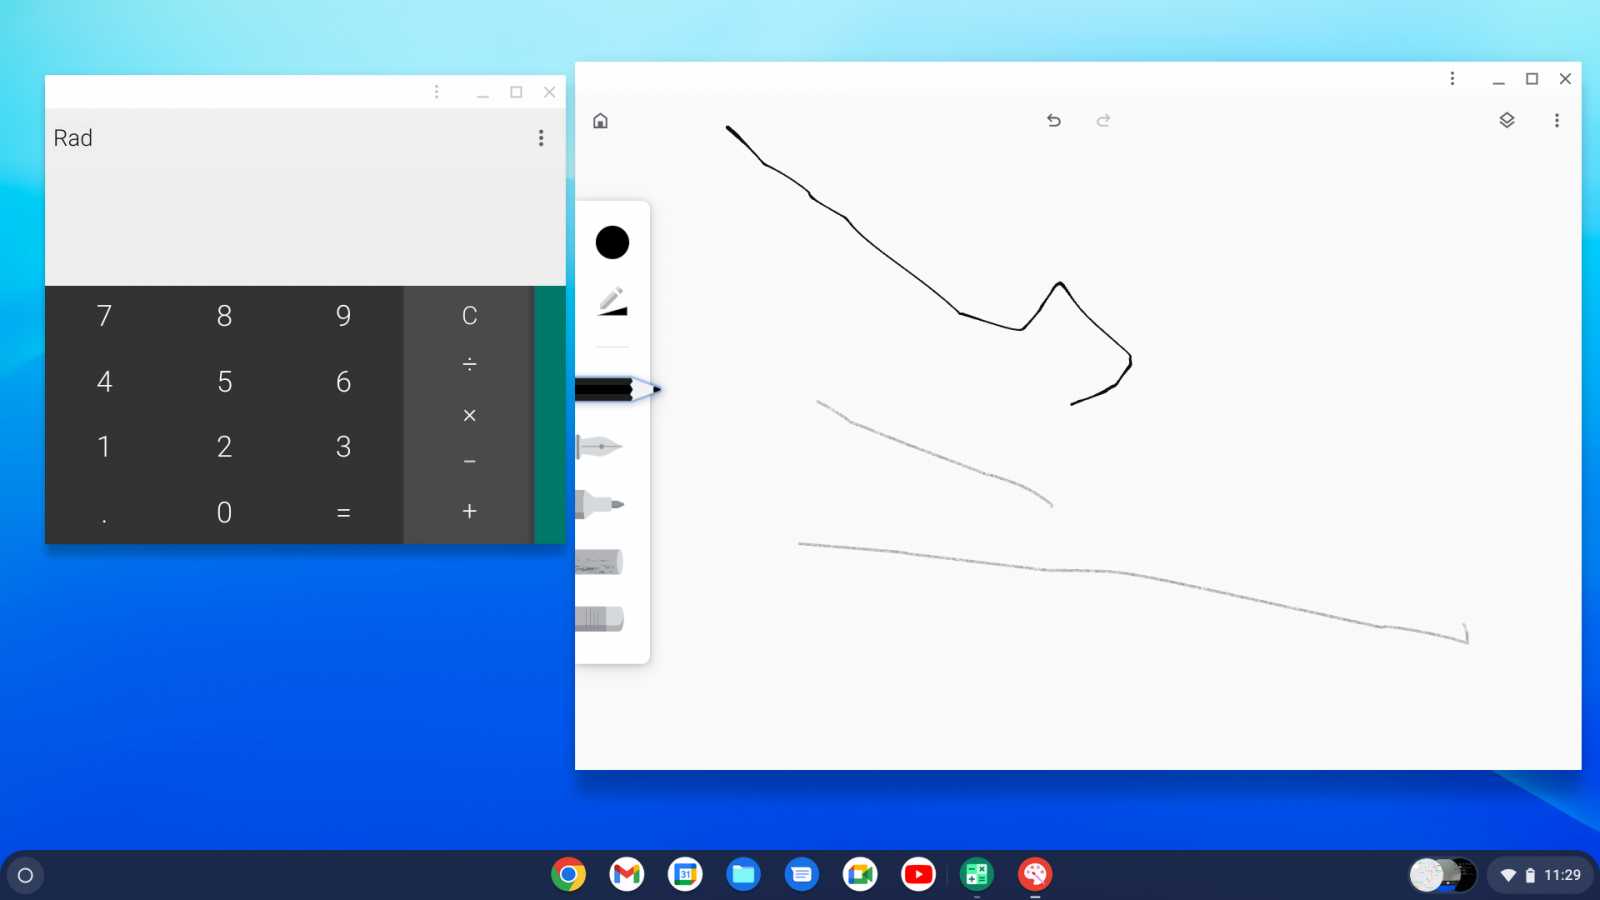Switch to Calculator app on shelf
Viewport: 1600px width, 900px height.
(x=977, y=875)
